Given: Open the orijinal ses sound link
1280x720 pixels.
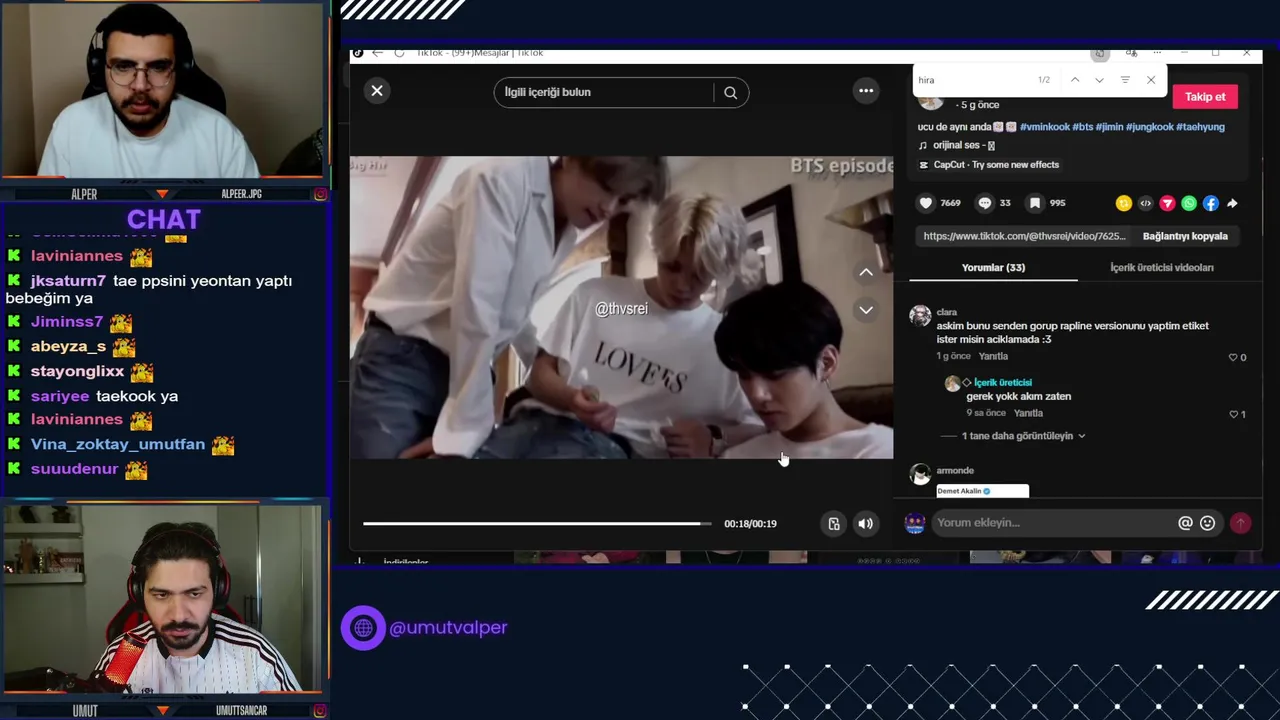Looking at the screenshot, I should [x=956, y=146].
